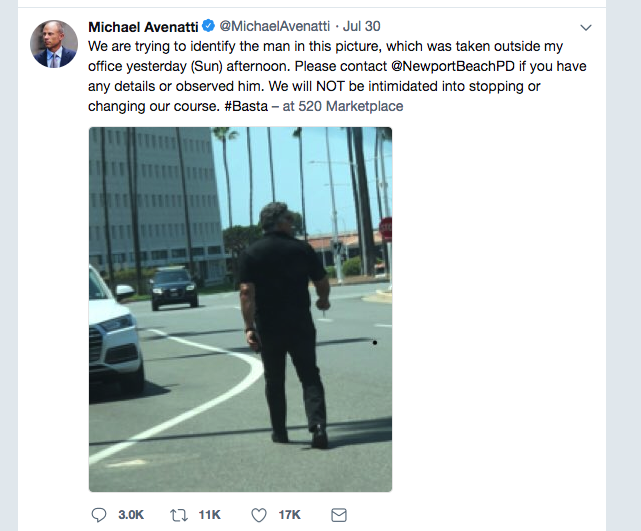Open the Michael Avenatti display name
Image resolution: width=641 pixels, height=531 pixels.
pos(143,27)
